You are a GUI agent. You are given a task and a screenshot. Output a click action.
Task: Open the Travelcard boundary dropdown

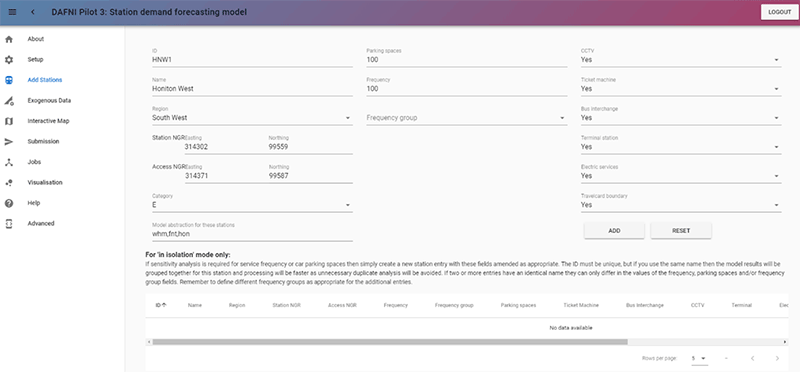681,203
